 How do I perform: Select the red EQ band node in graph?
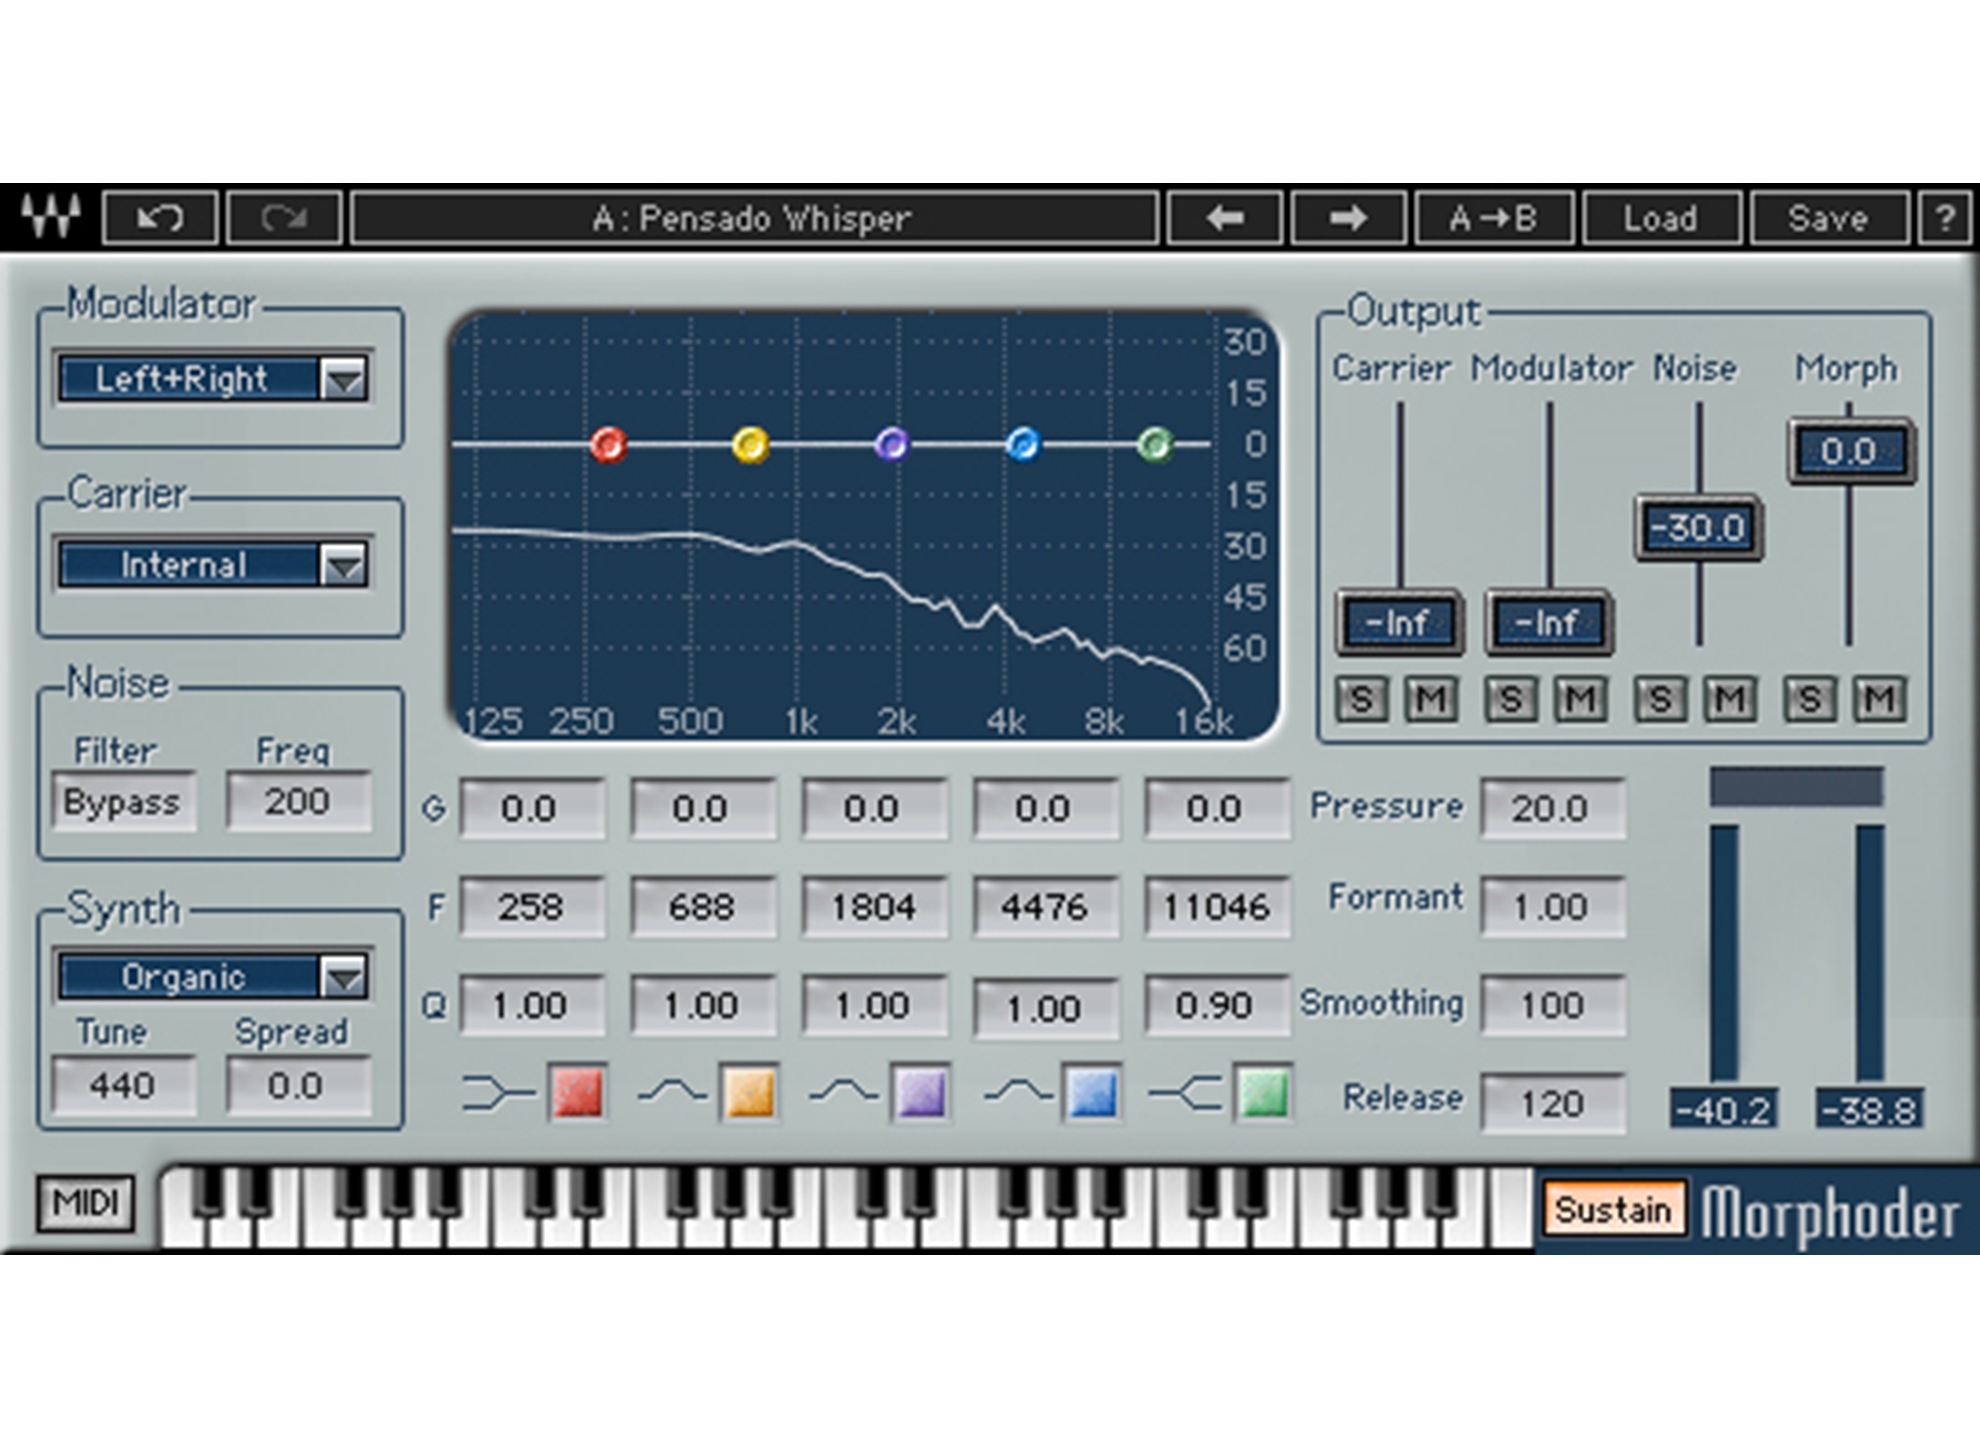(608, 444)
